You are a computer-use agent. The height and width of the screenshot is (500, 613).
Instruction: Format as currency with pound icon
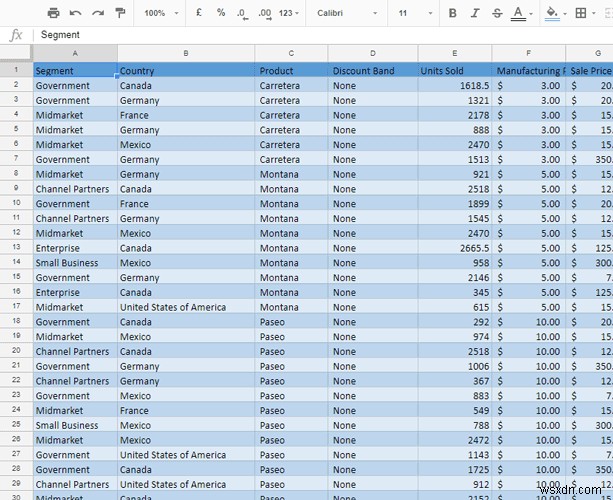coord(199,13)
